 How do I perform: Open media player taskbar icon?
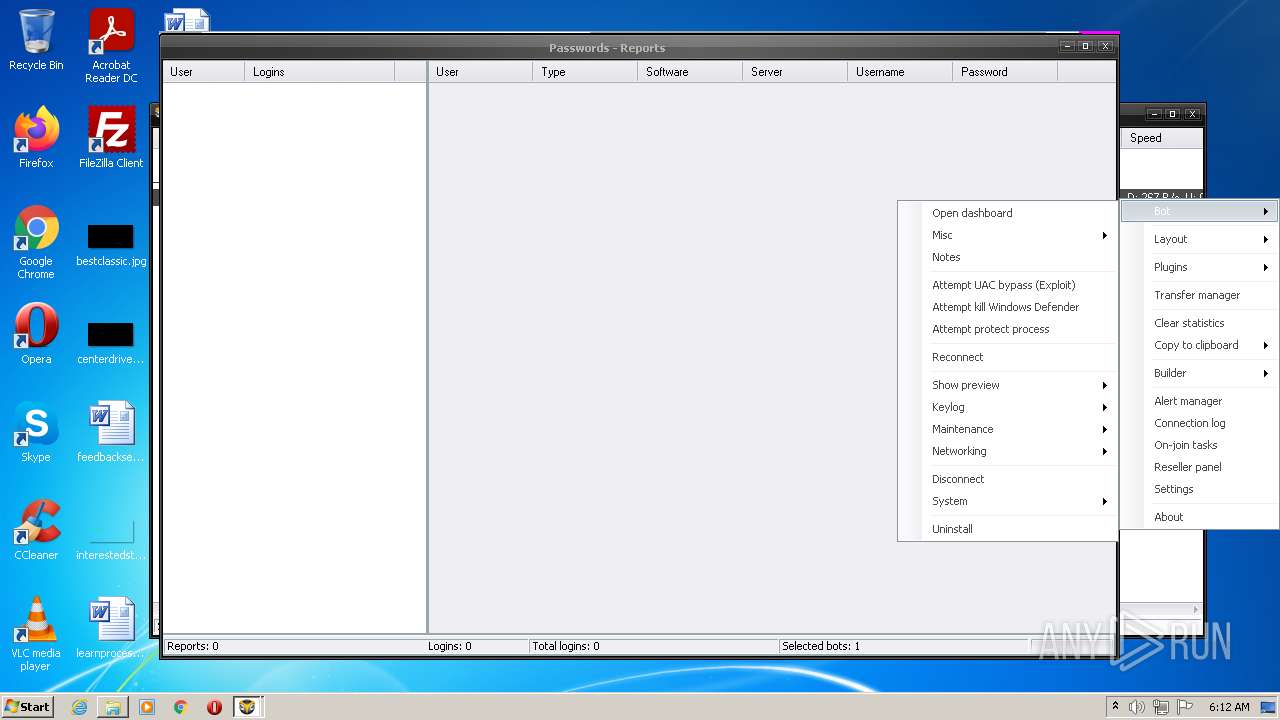point(147,707)
